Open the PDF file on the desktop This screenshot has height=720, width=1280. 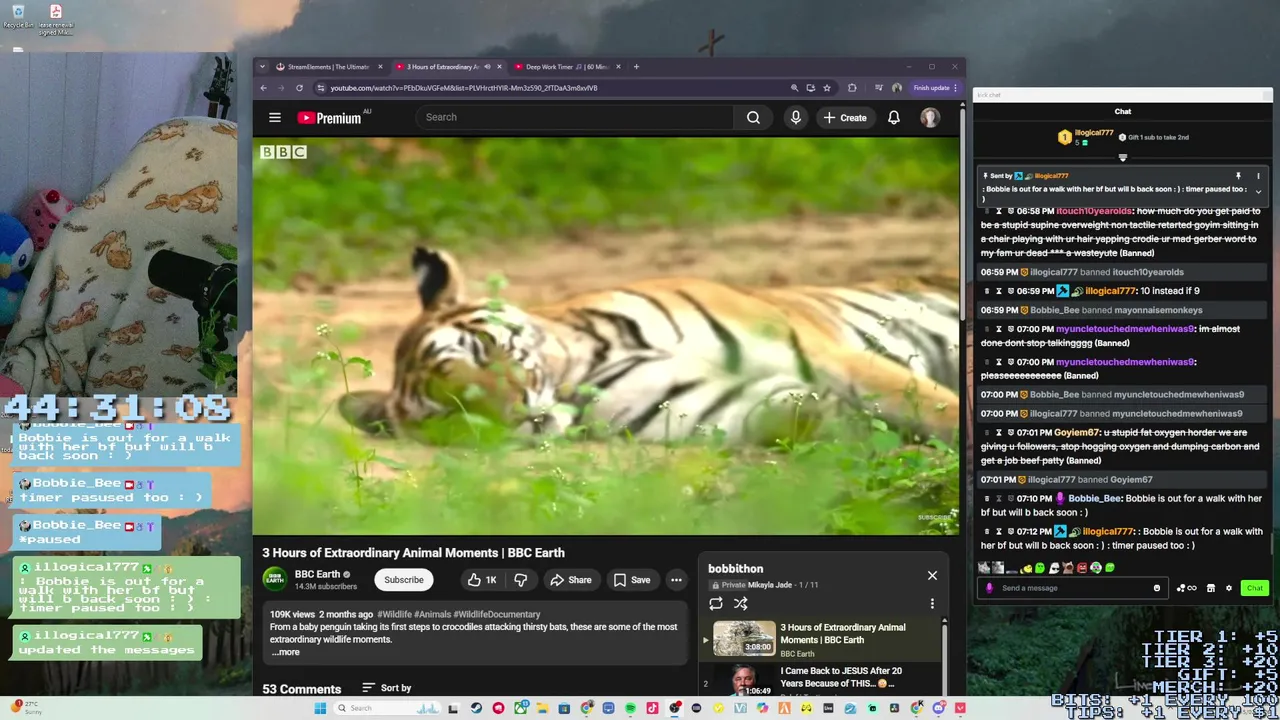tap(56, 20)
